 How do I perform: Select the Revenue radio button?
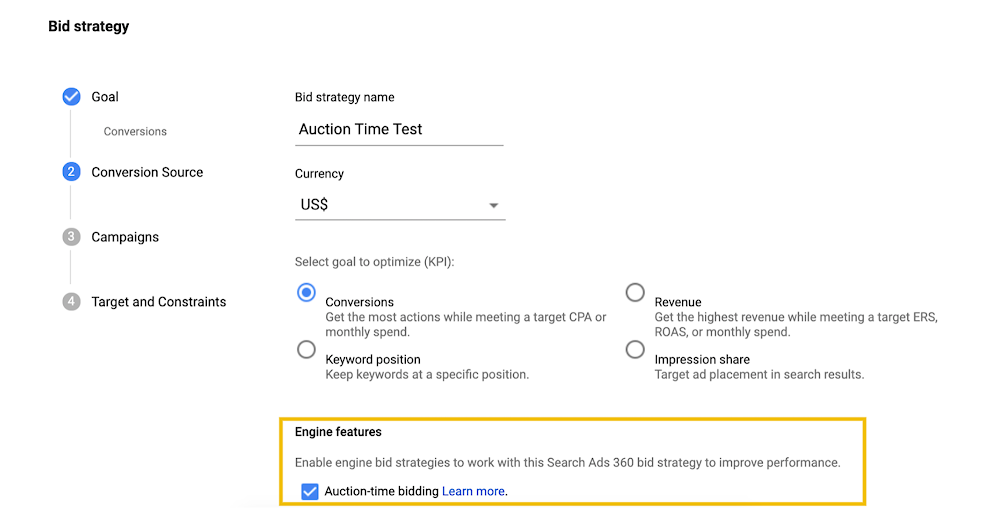(x=635, y=293)
